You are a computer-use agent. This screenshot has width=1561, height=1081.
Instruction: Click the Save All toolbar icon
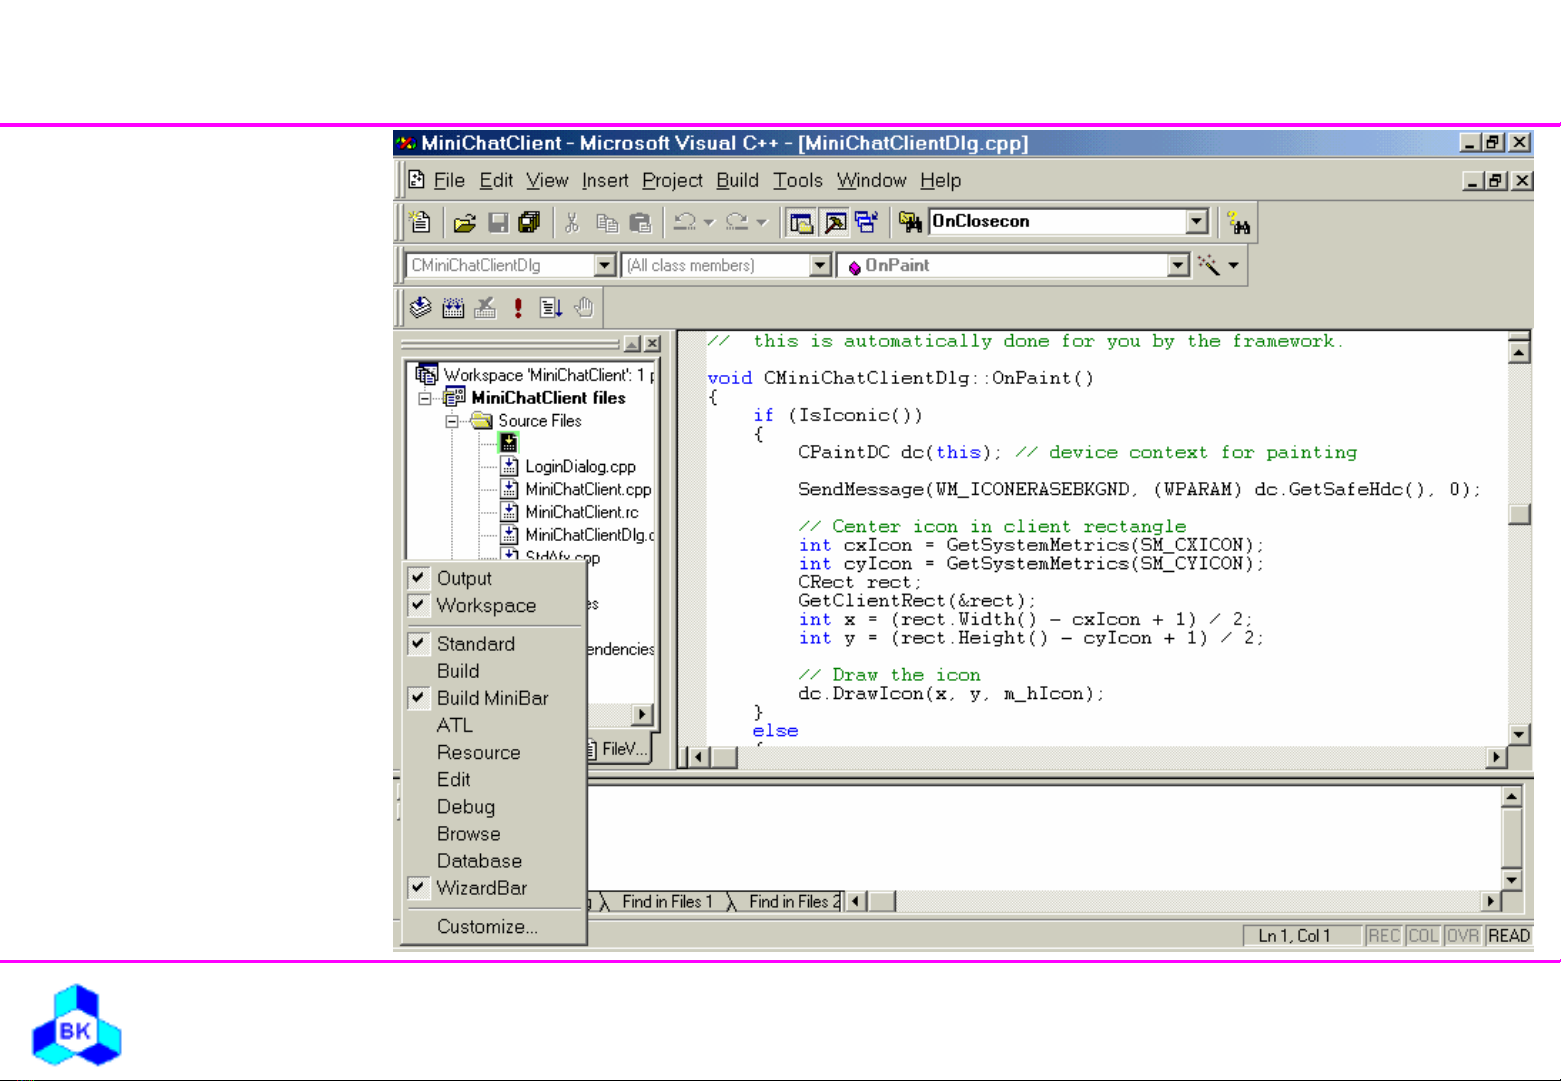coord(529,222)
